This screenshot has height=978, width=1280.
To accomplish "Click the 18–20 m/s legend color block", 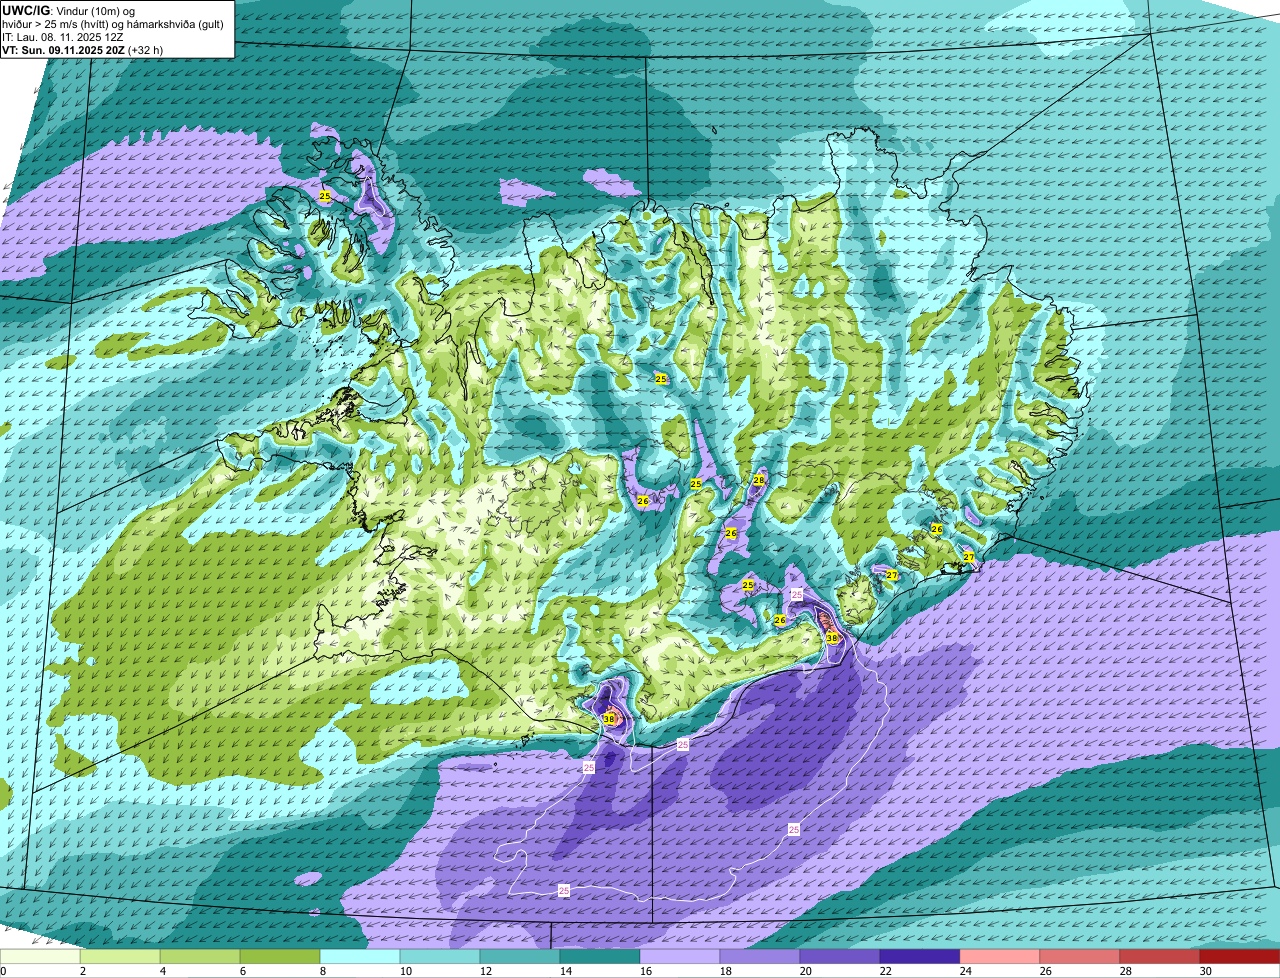I will [760, 956].
